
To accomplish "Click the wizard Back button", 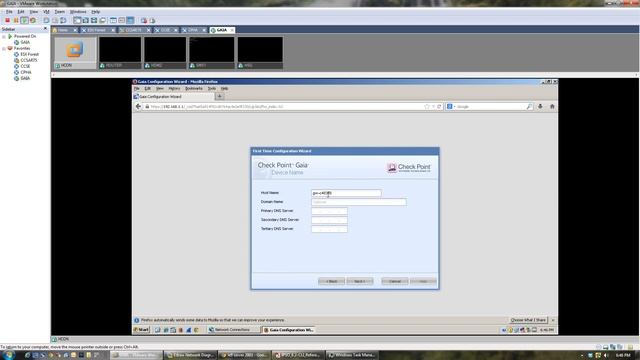I will coord(331,281).
